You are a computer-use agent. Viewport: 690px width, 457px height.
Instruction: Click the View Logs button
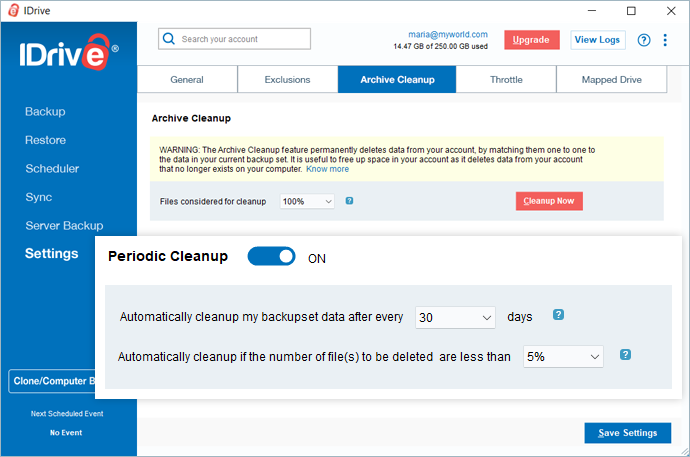point(598,40)
